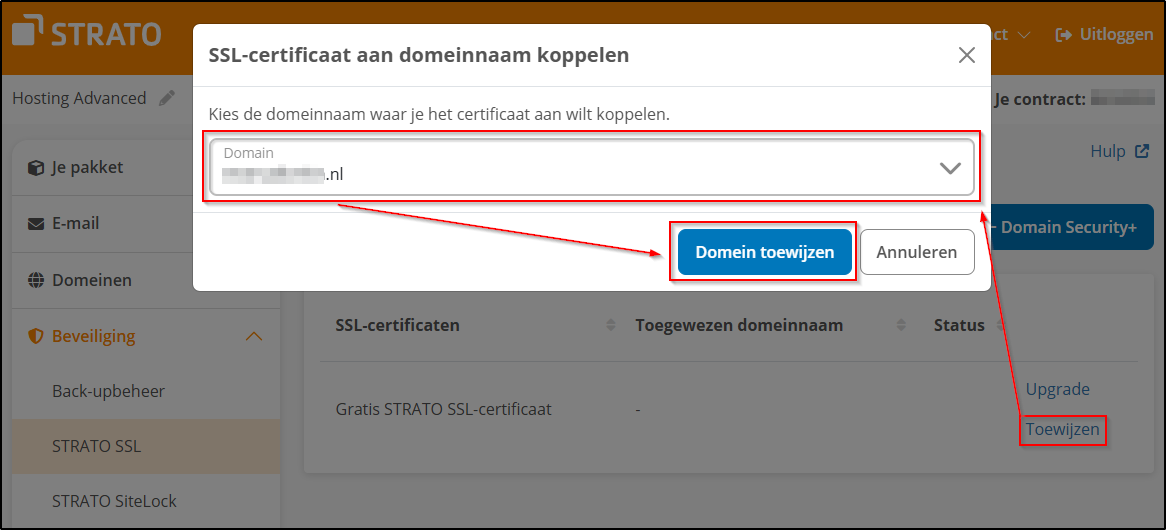Sort by Status column arrows
Image resolution: width=1166 pixels, height=530 pixels.
point(998,326)
